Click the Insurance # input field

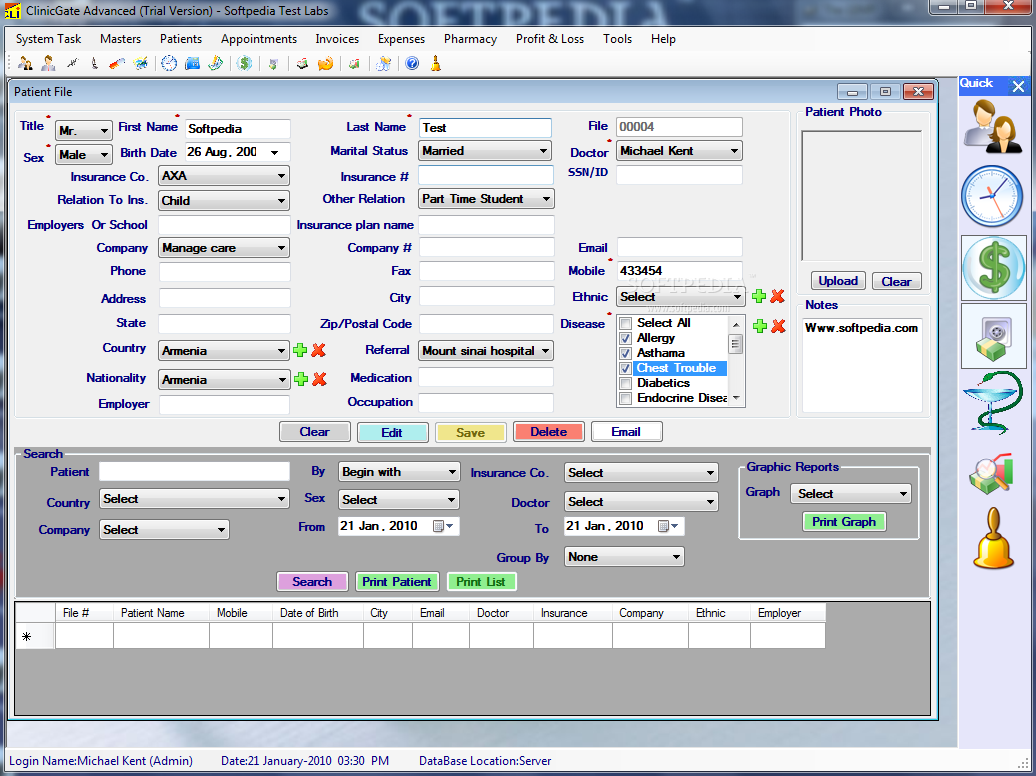tap(486, 175)
